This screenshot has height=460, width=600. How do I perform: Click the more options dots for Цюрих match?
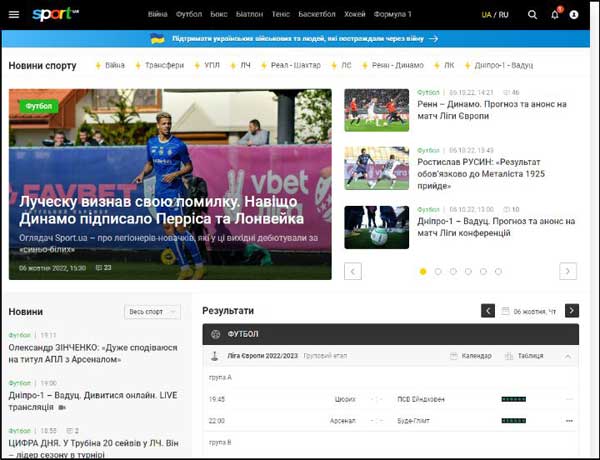(569, 399)
